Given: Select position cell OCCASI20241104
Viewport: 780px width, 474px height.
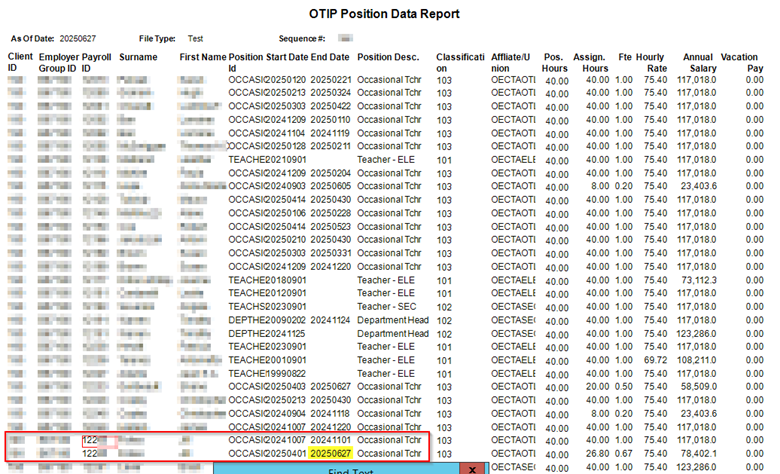Looking at the screenshot, I should pos(267,133).
